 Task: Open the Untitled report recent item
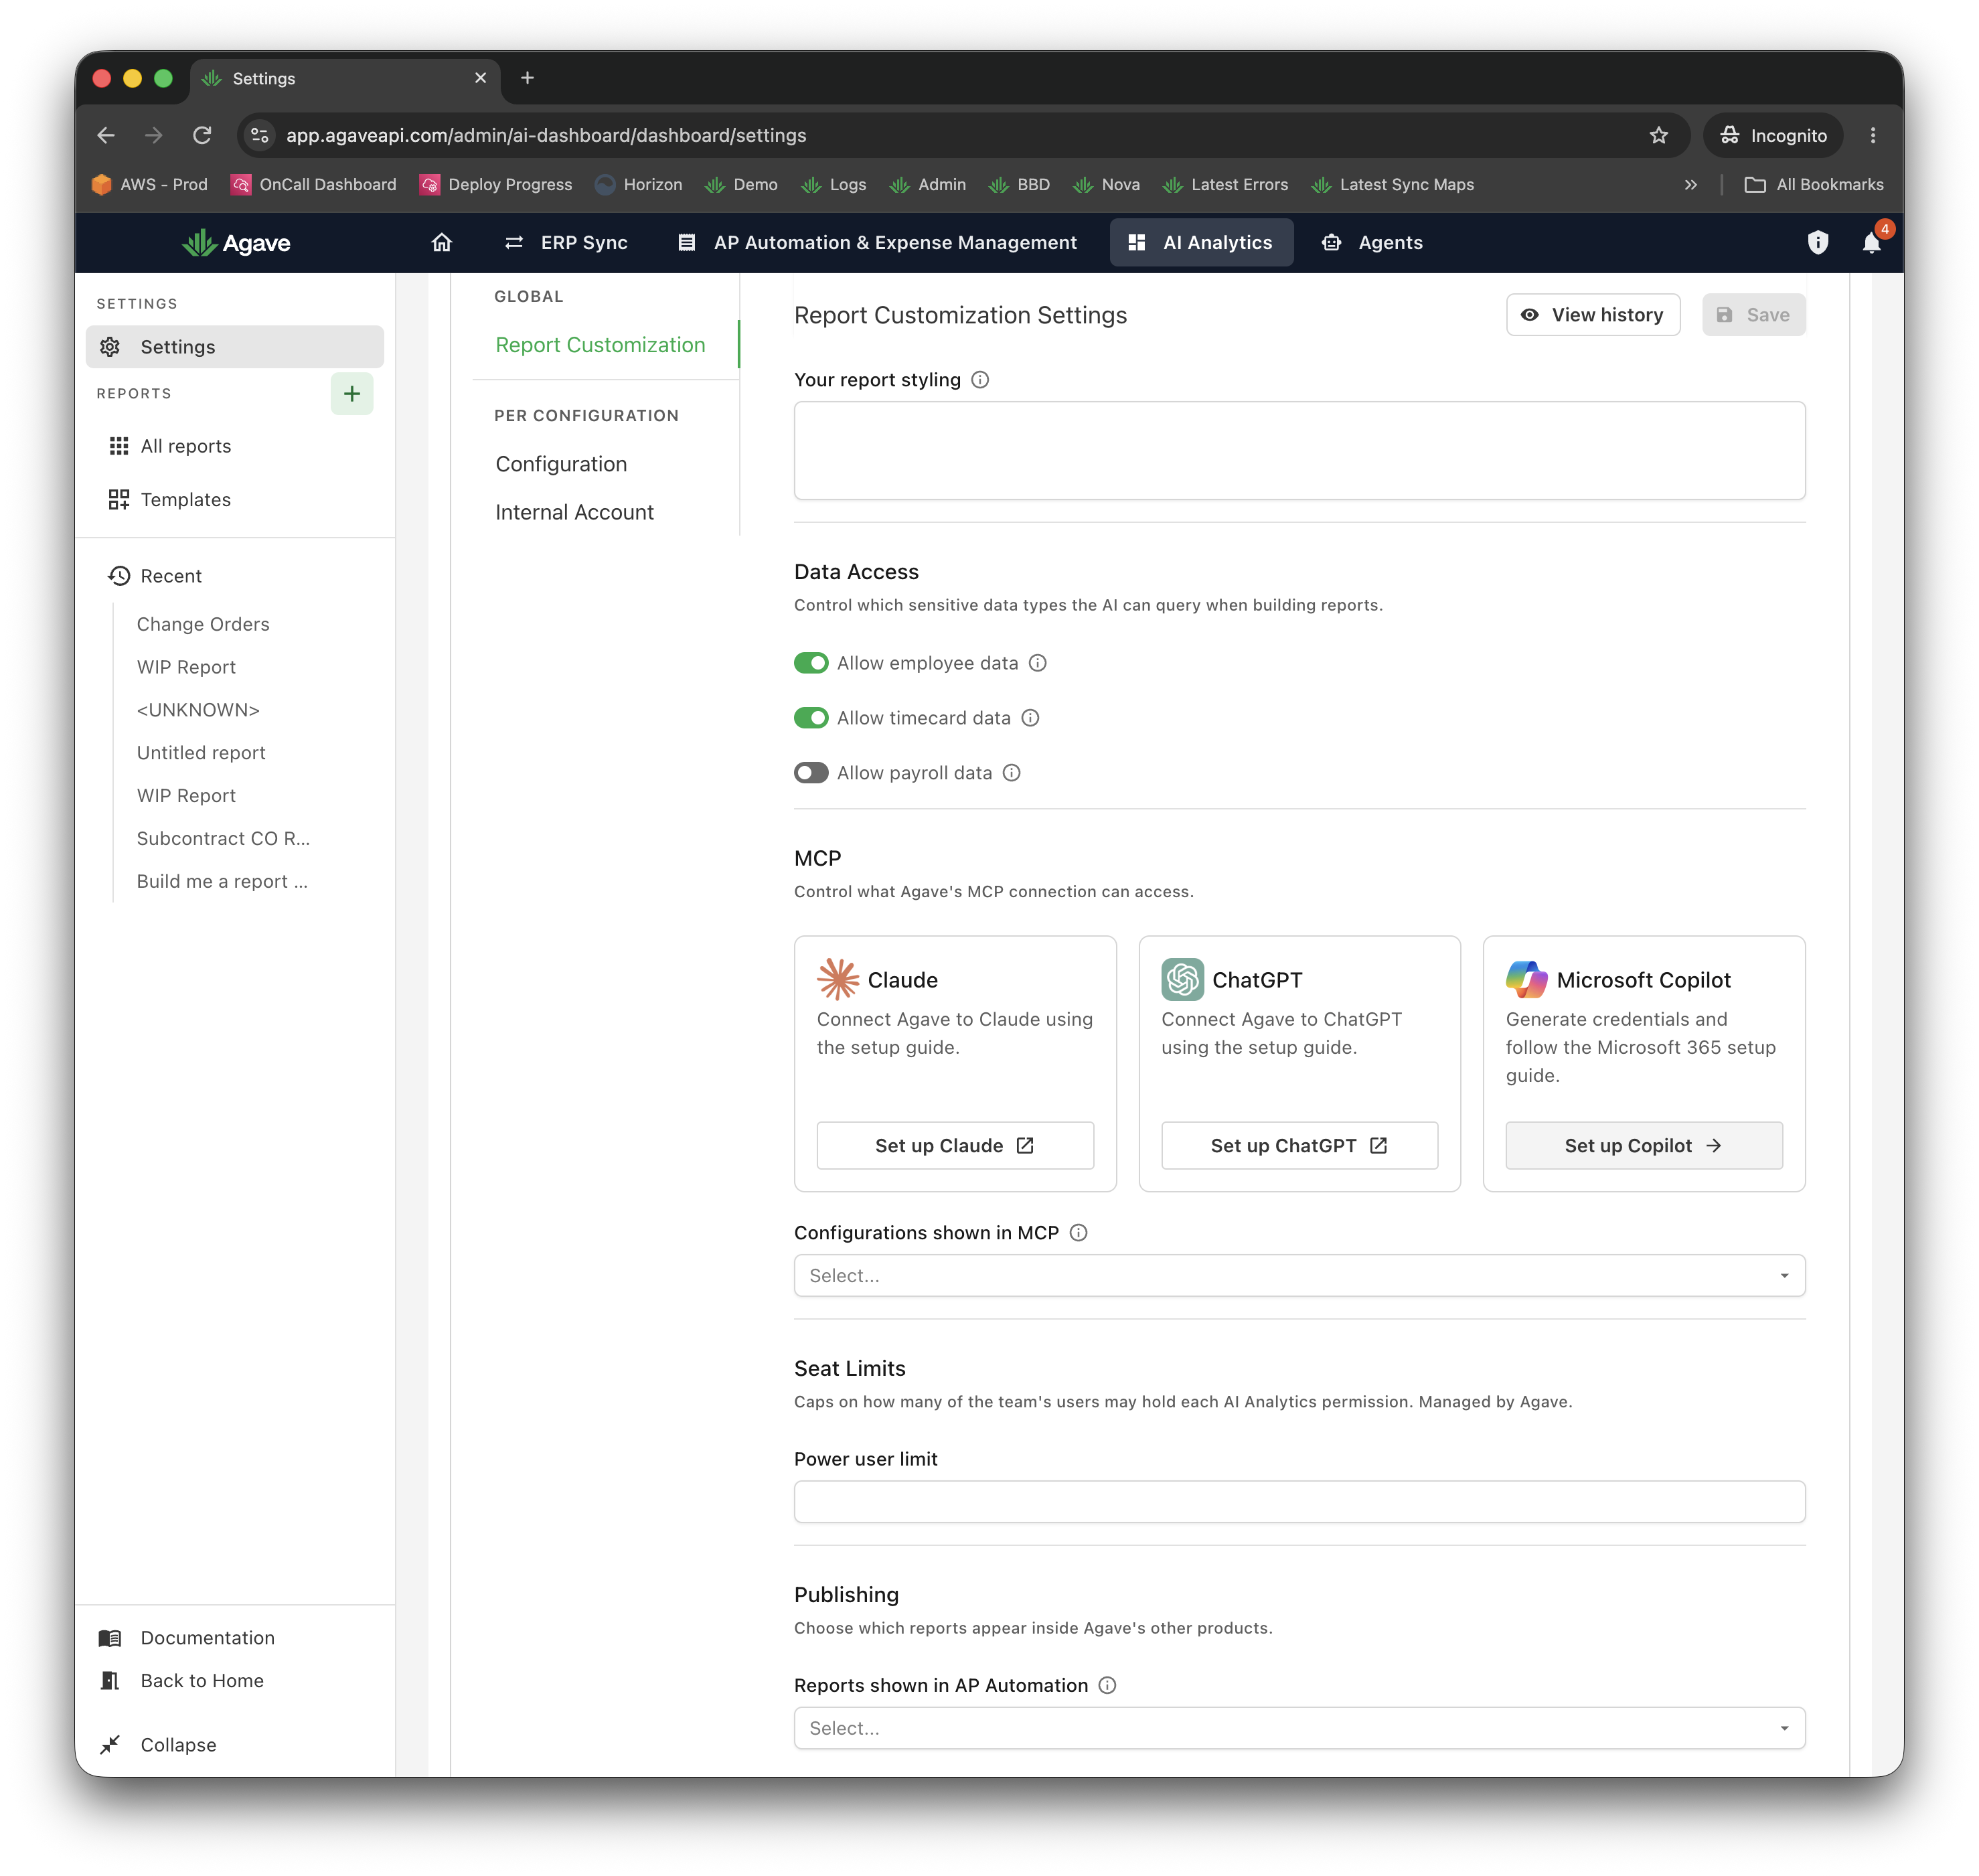[x=201, y=753]
